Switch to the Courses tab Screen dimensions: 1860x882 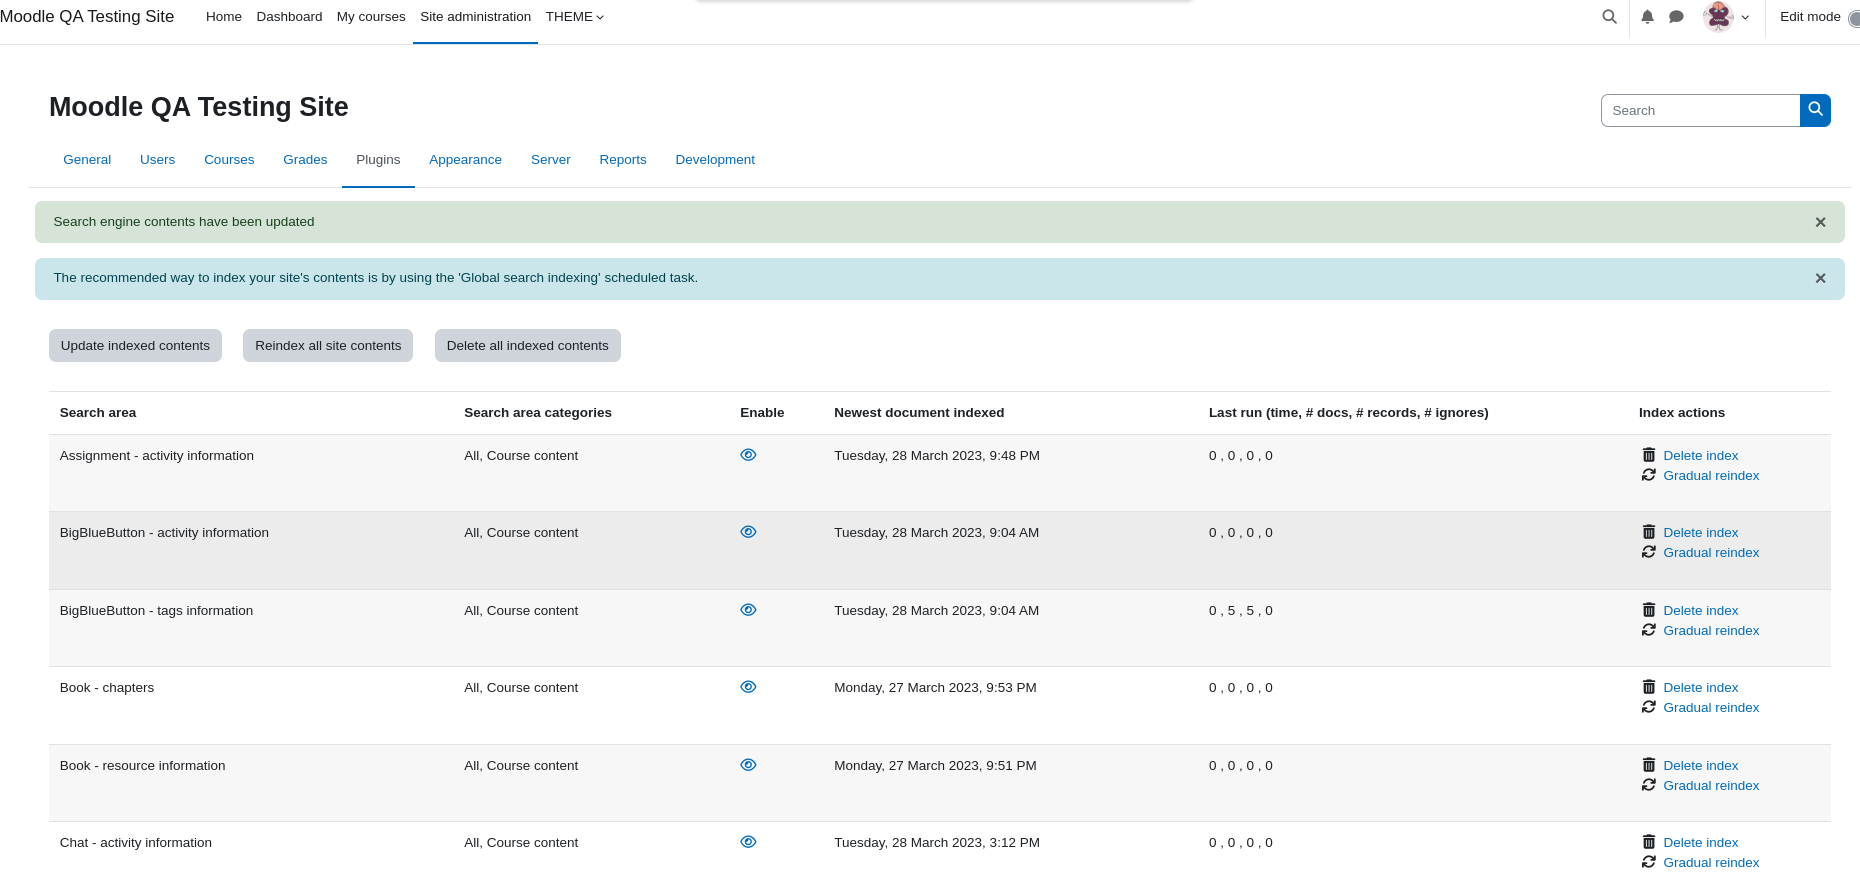(x=229, y=160)
